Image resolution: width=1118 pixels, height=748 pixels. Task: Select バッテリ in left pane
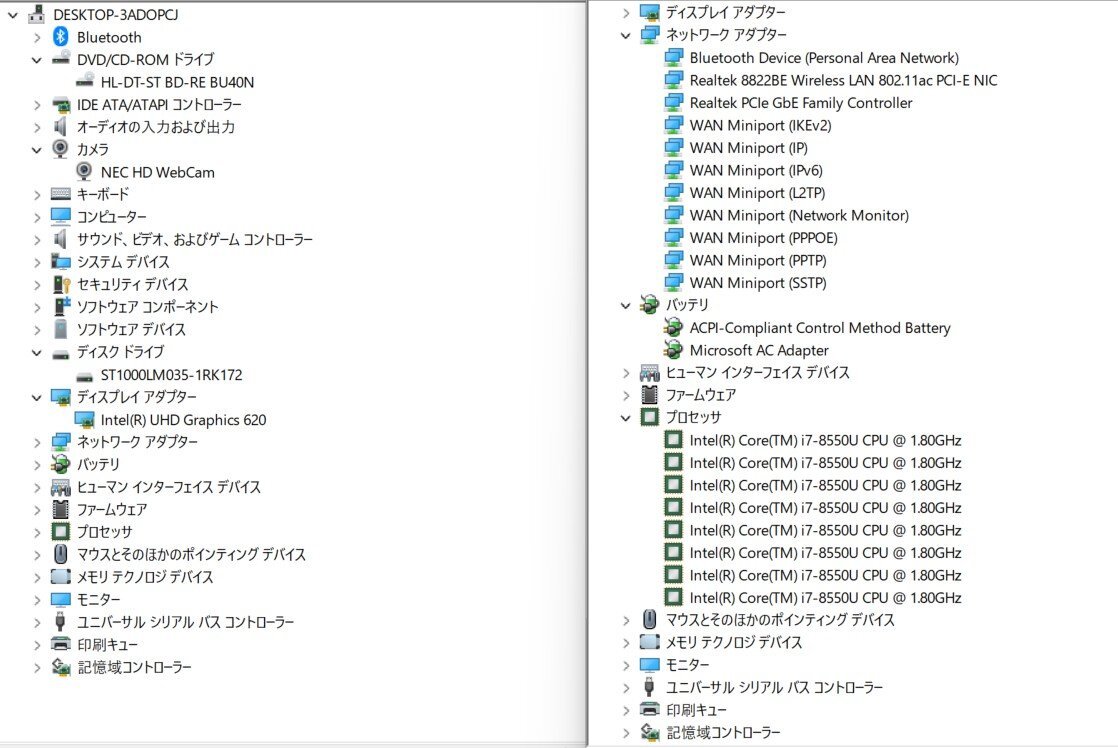tap(98, 464)
